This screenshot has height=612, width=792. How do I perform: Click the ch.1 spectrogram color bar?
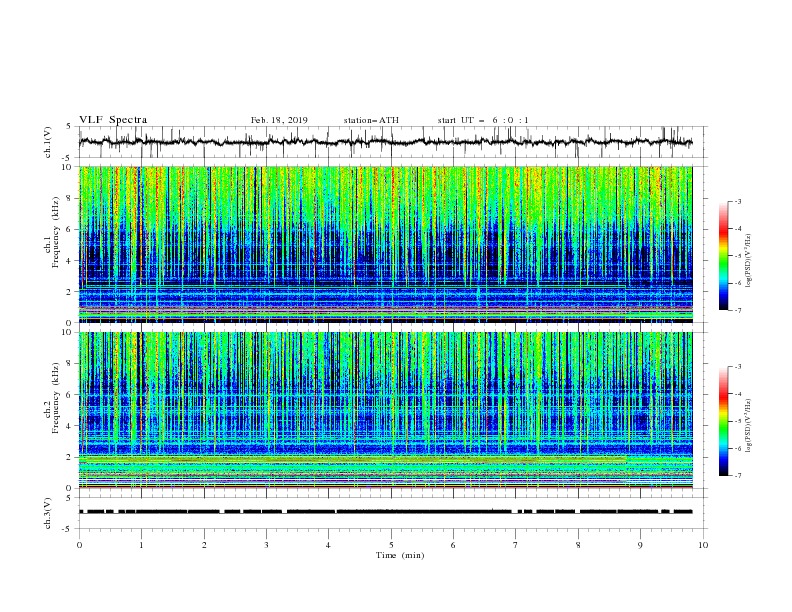coord(723,256)
